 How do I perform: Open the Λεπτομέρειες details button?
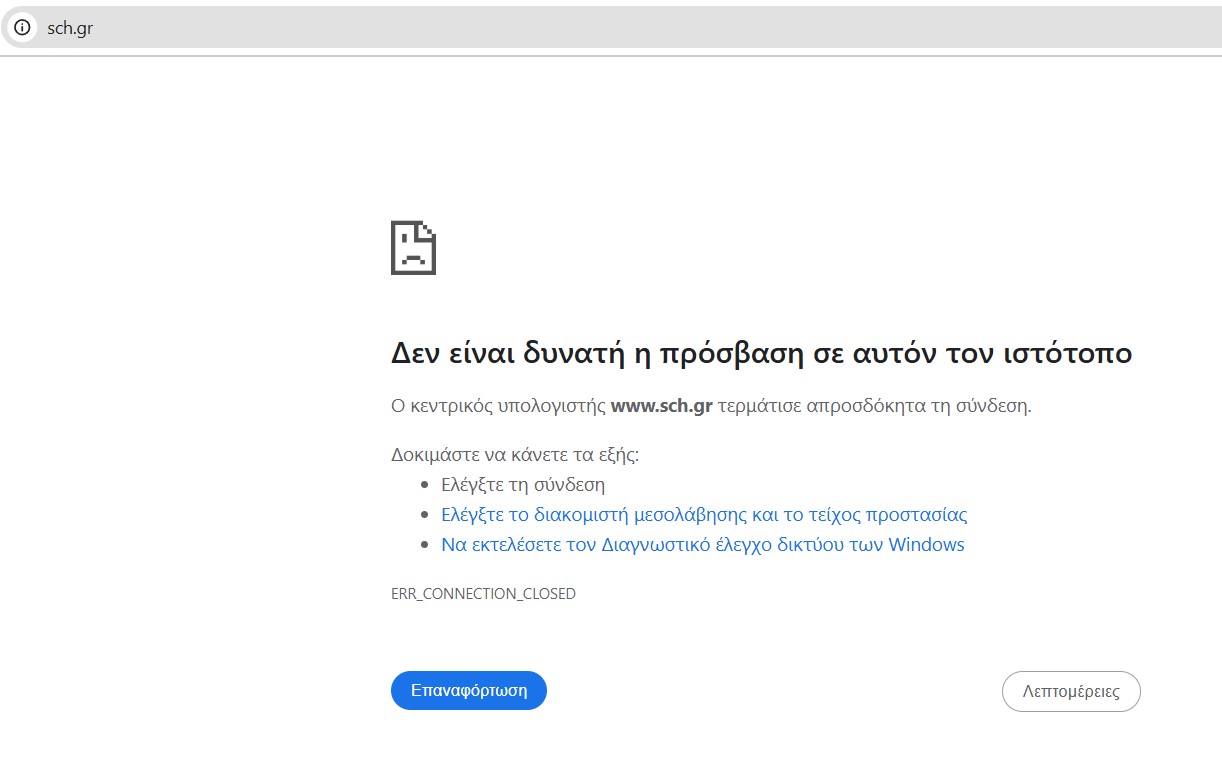click(x=1070, y=691)
